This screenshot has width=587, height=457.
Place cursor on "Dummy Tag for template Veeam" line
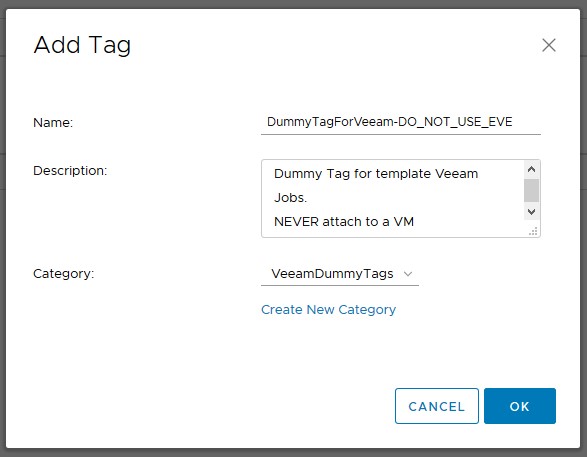pos(376,174)
